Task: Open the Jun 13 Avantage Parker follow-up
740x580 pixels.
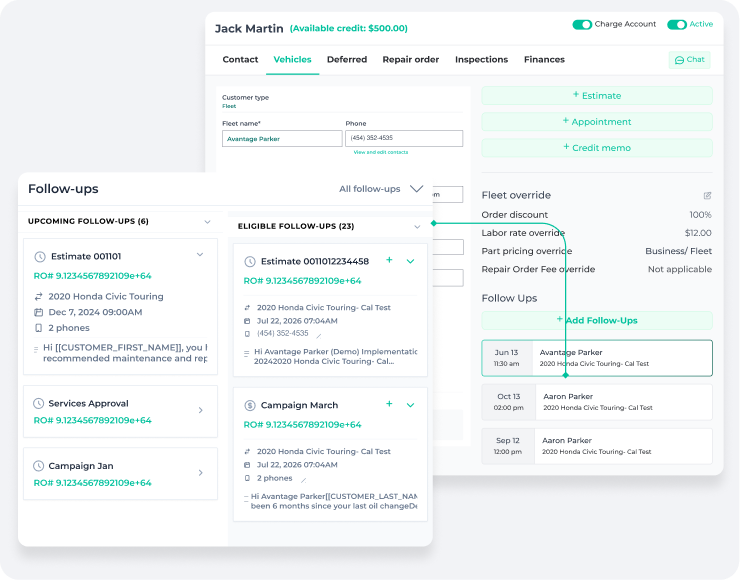Action: [597, 358]
